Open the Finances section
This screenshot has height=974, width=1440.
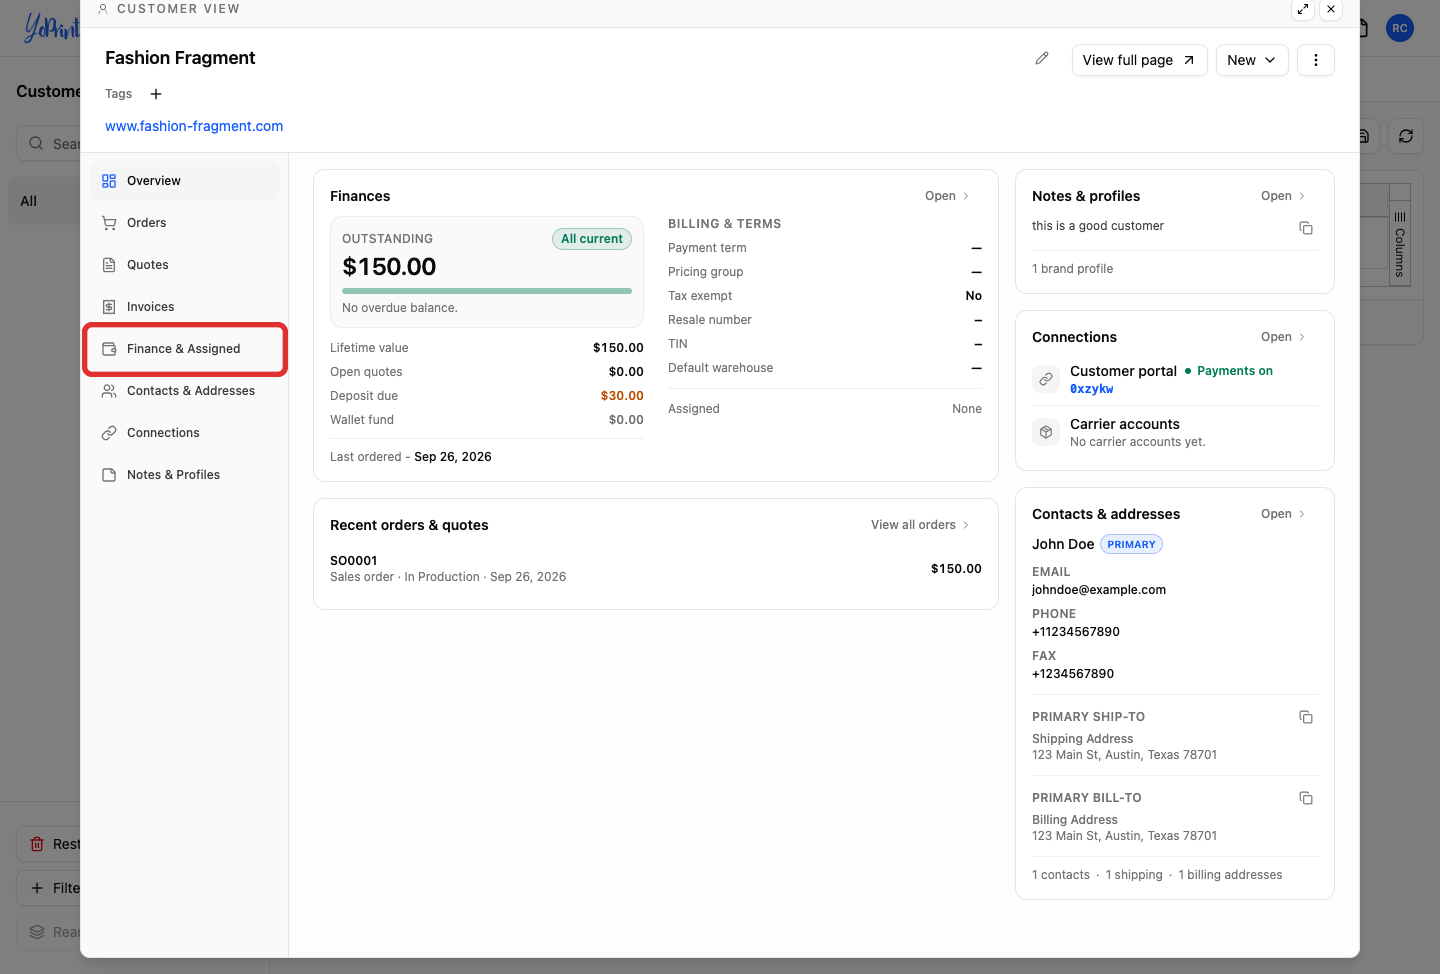(947, 196)
